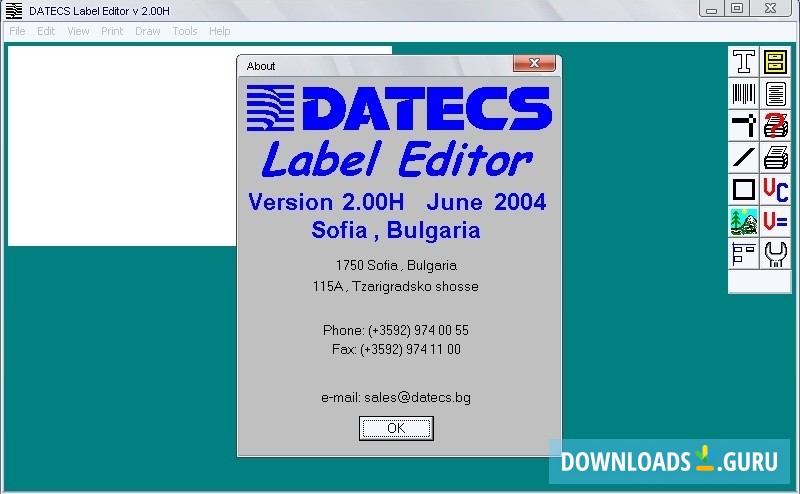
Task: Click the DATECS logo in About dialog
Action: point(399,108)
